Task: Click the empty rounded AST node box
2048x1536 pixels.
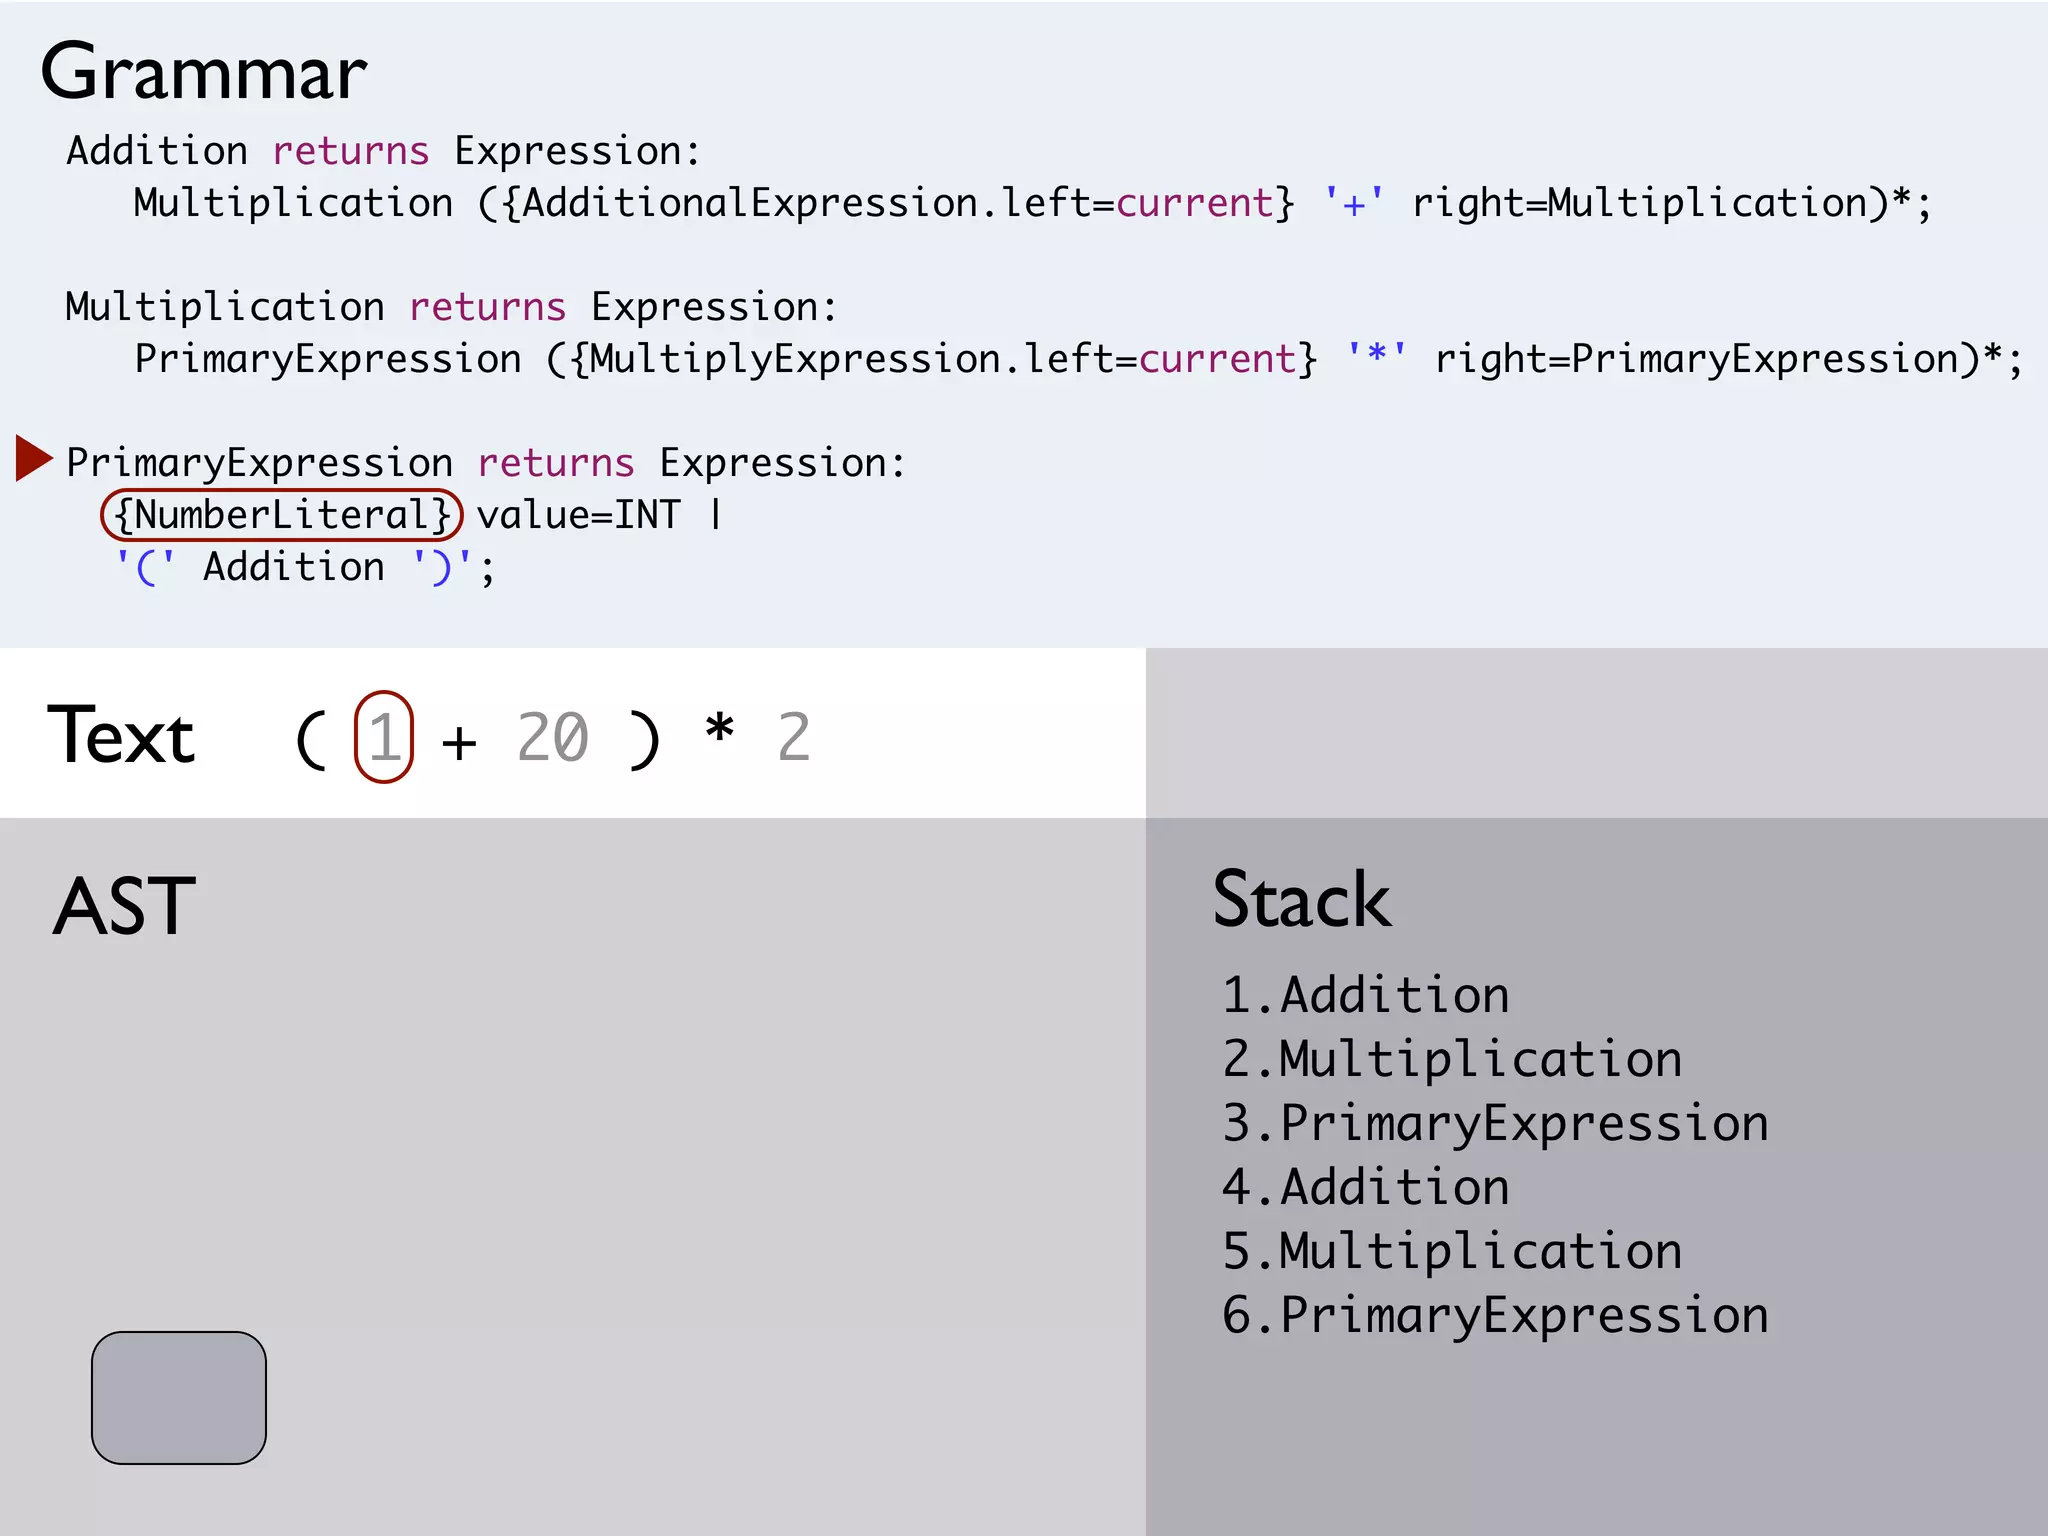Action: point(179,1397)
